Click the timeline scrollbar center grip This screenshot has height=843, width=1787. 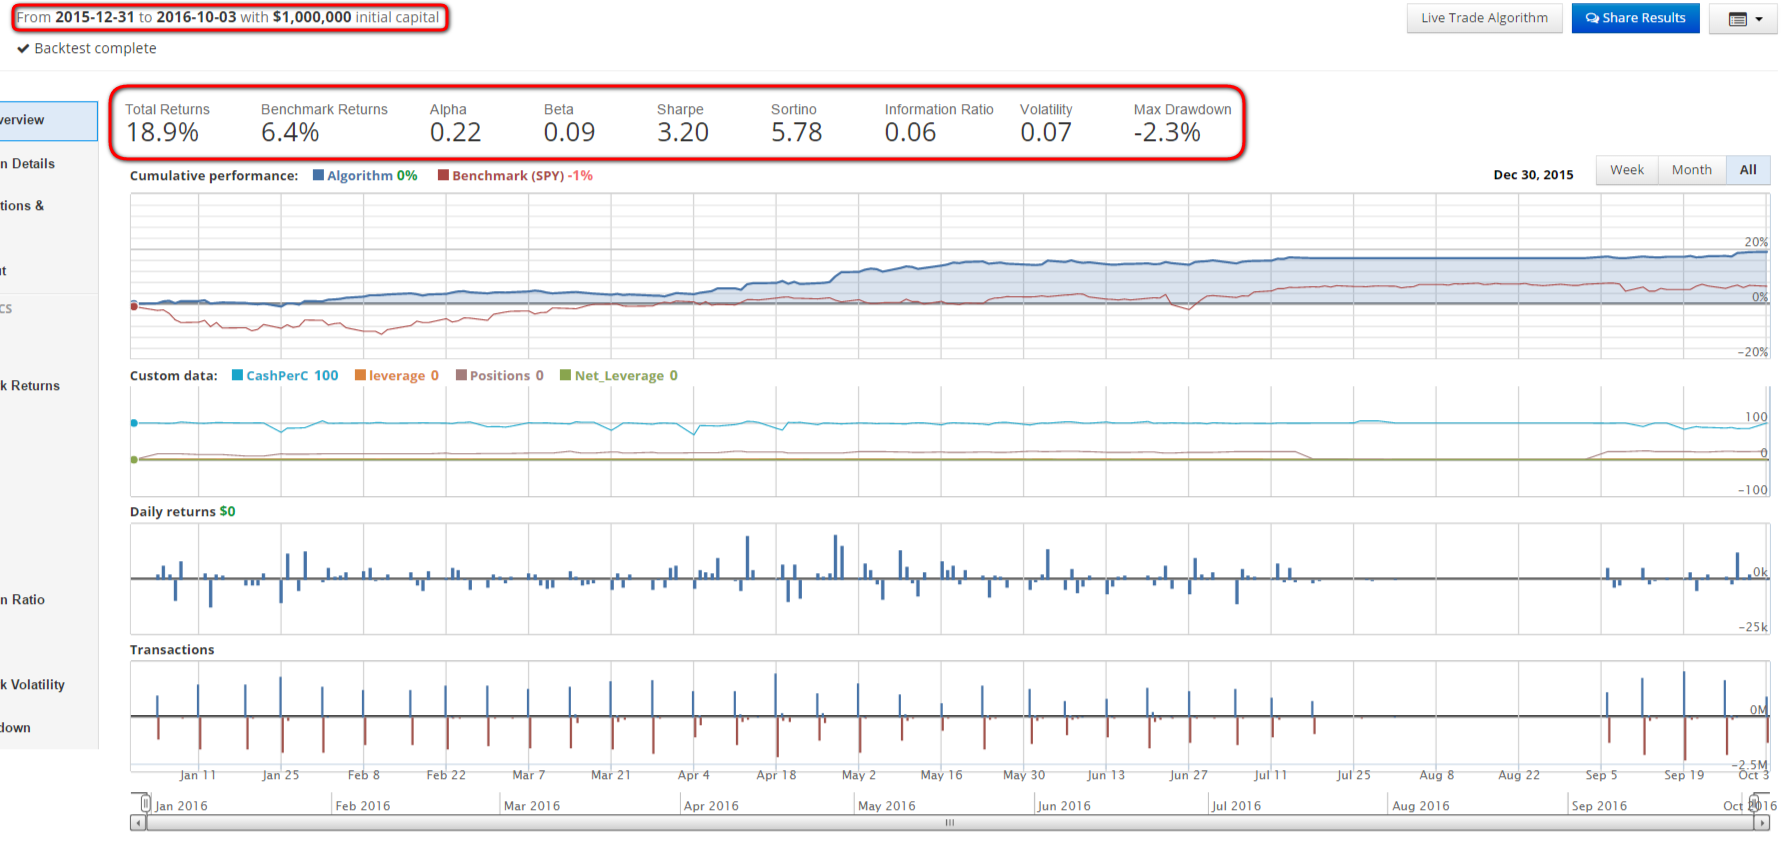tap(950, 823)
